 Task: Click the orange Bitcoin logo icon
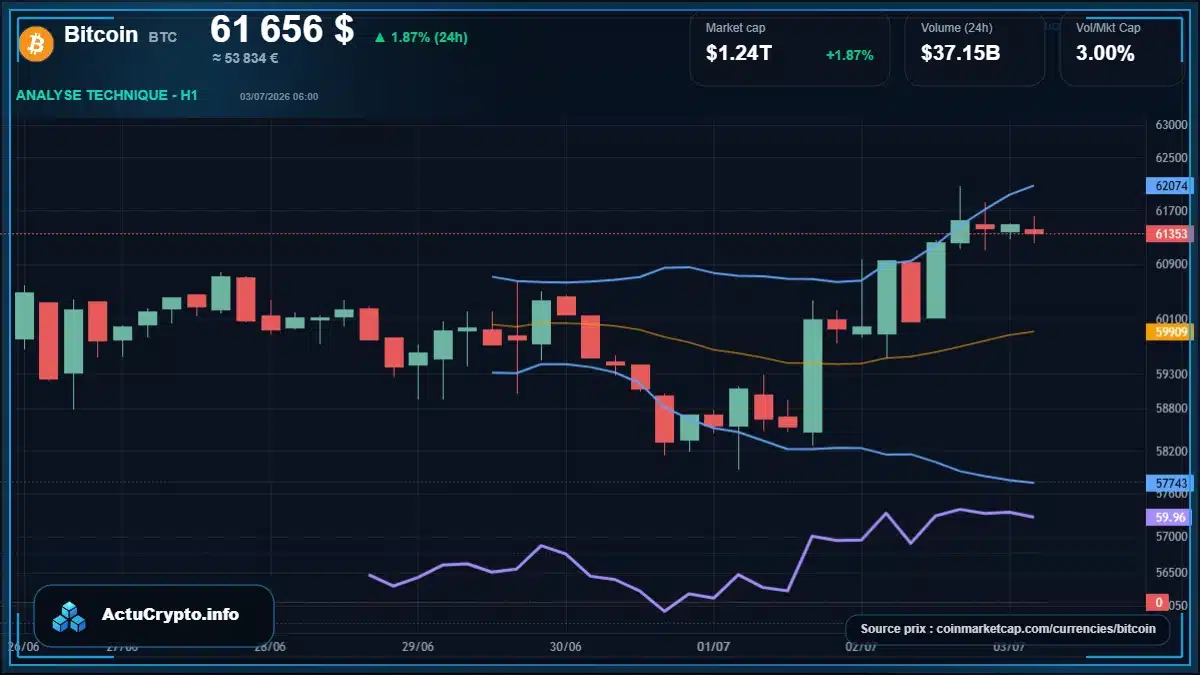(x=36, y=43)
